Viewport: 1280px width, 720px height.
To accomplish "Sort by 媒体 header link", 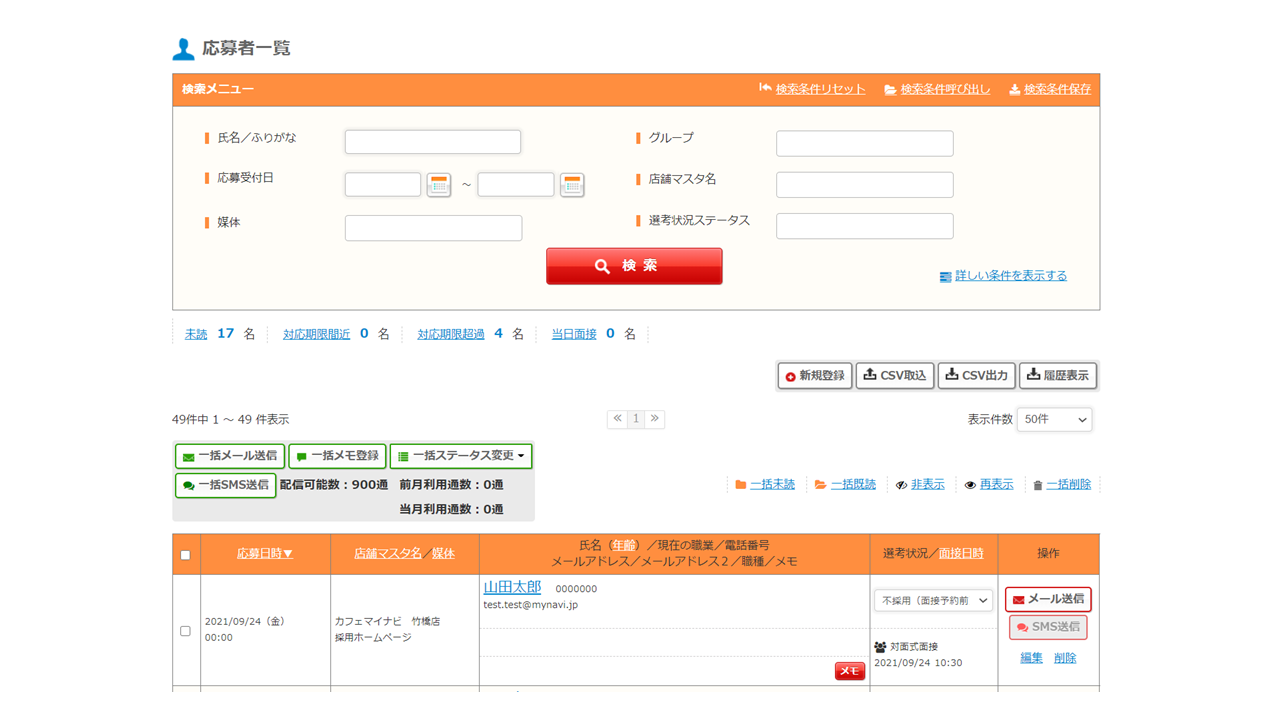I will [x=443, y=554].
